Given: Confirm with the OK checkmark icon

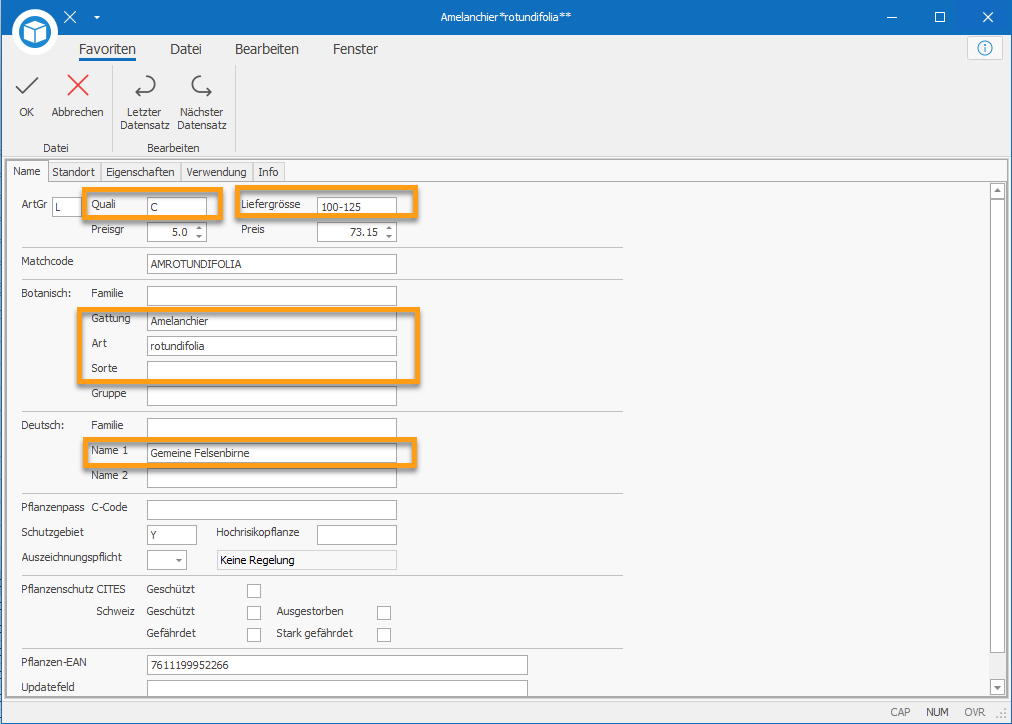Looking at the screenshot, I should pos(26,86).
